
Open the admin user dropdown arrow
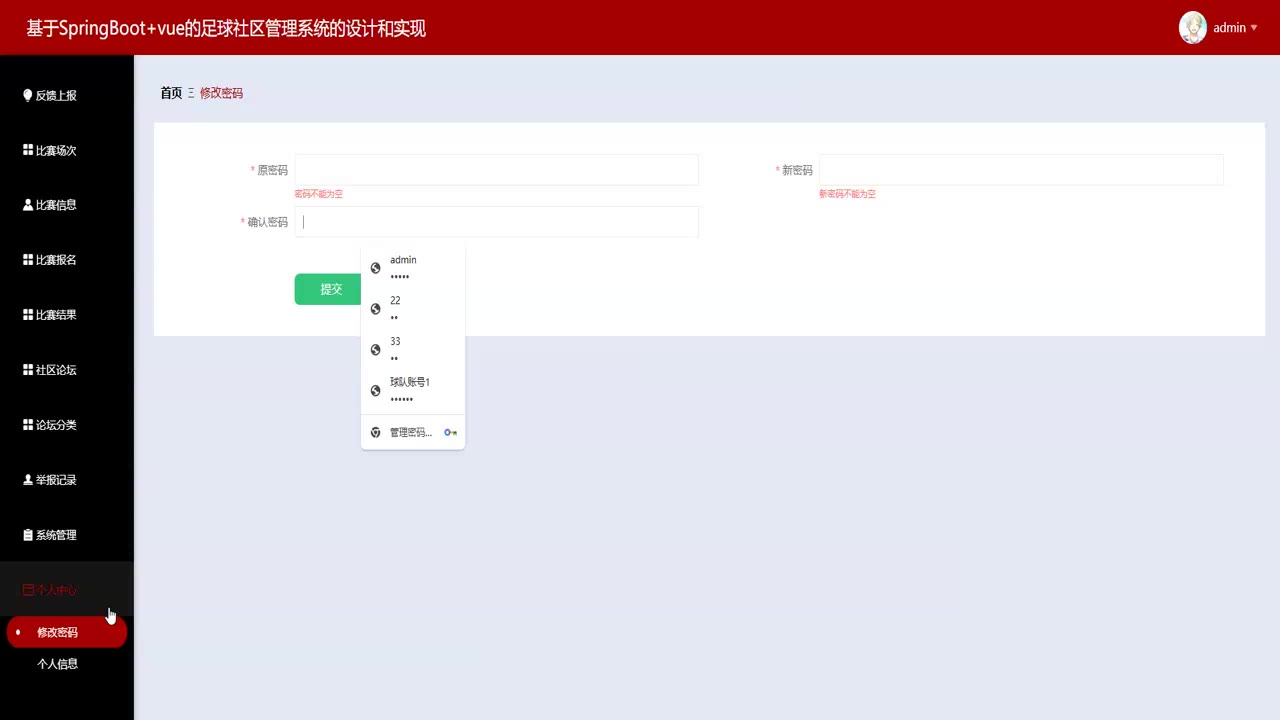tap(1254, 28)
